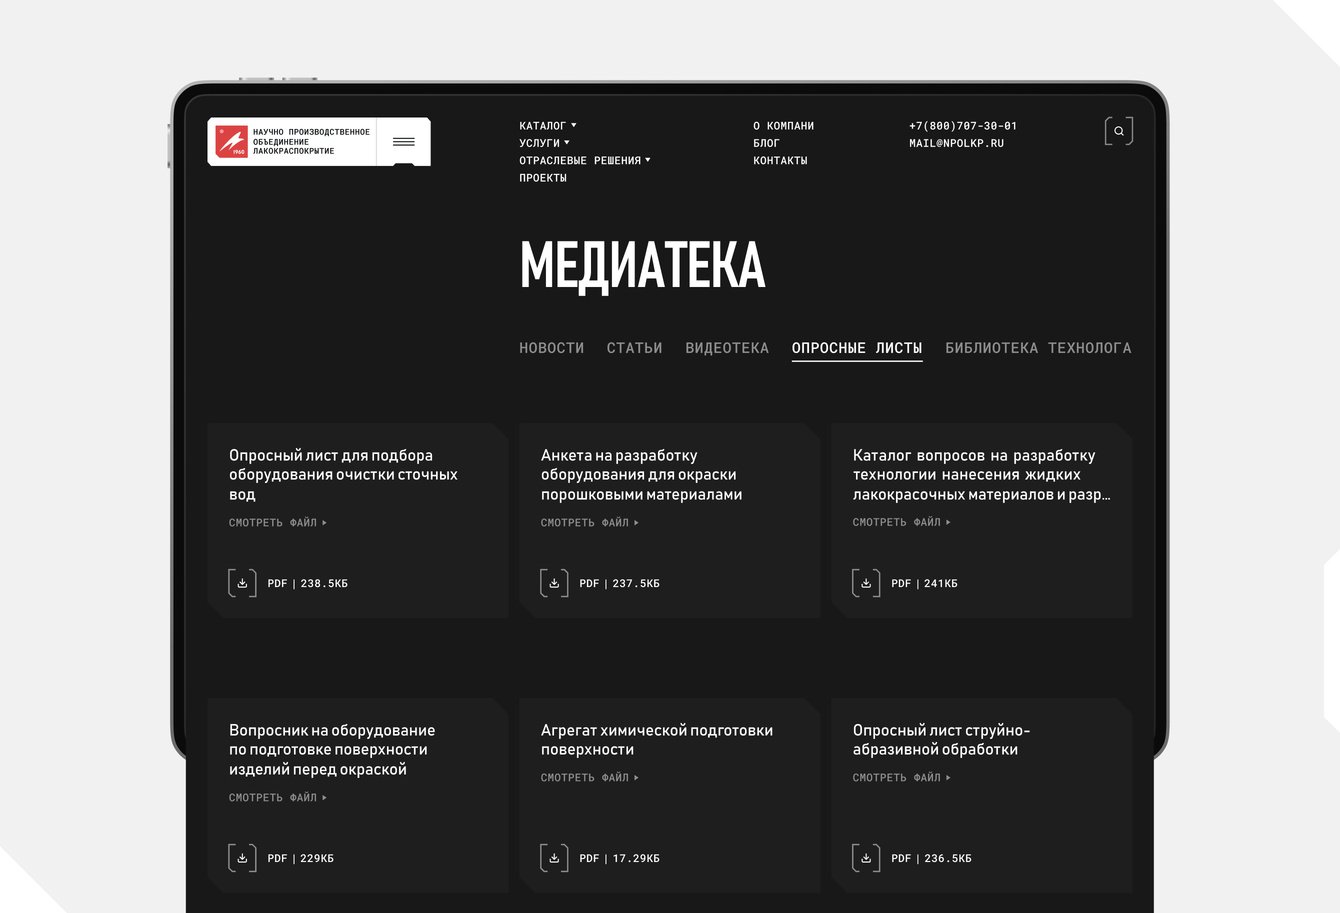This screenshot has width=1340, height=913.
Task: Open Анкета на разработку оборудования title
Action: coord(641,475)
